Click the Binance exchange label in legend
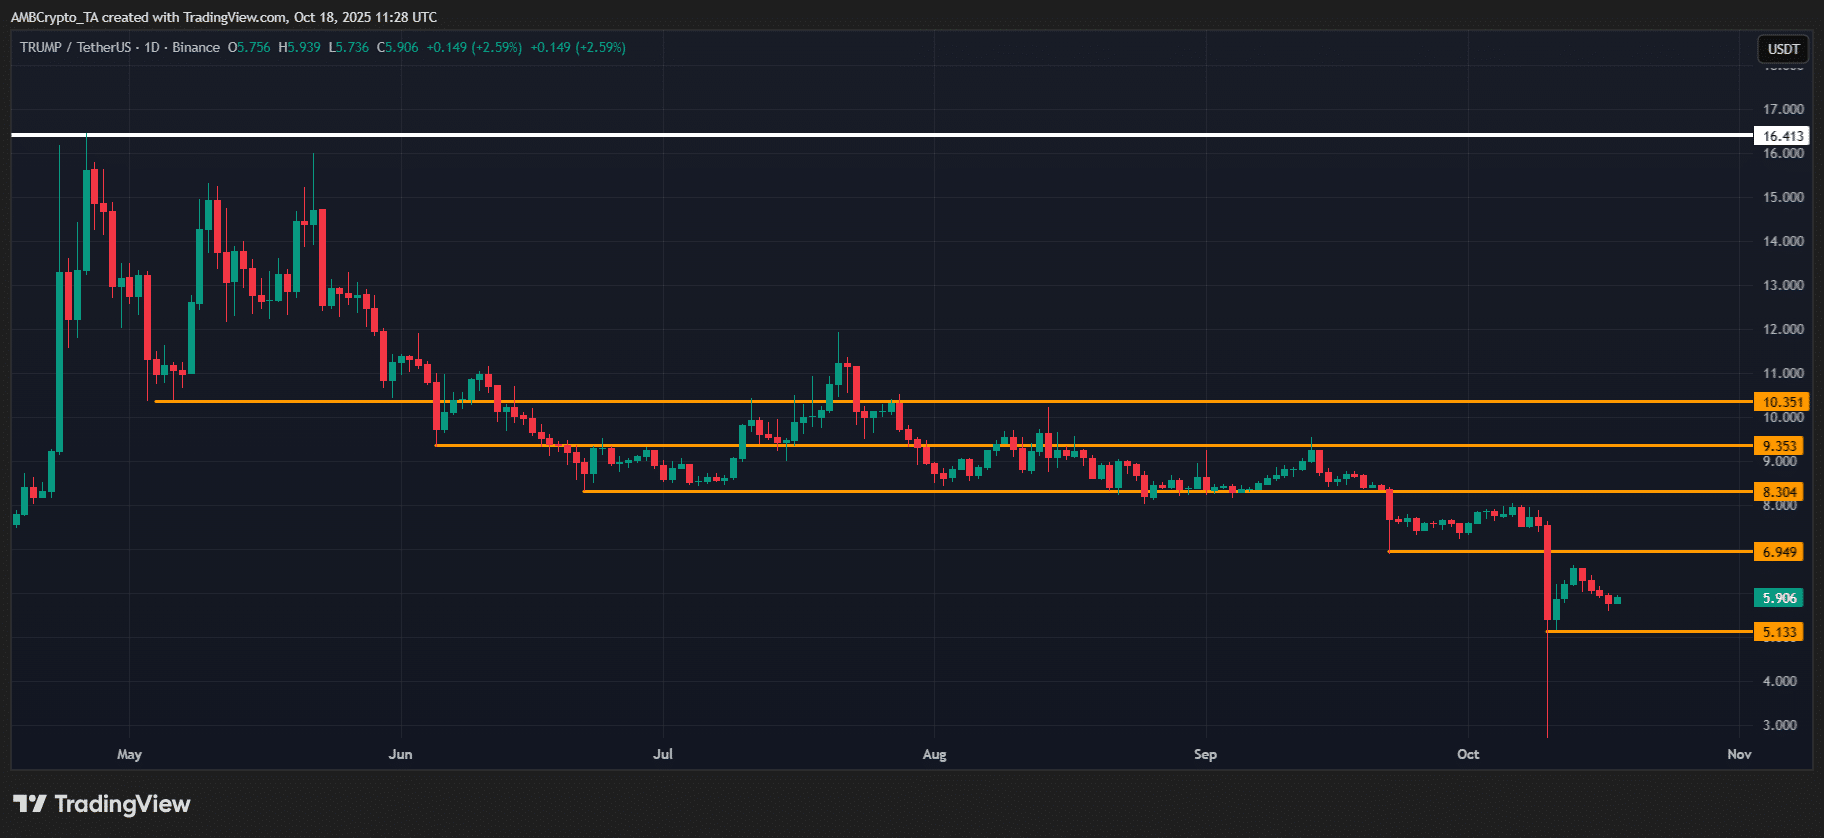Viewport: 1824px width, 838px height. (196, 47)
